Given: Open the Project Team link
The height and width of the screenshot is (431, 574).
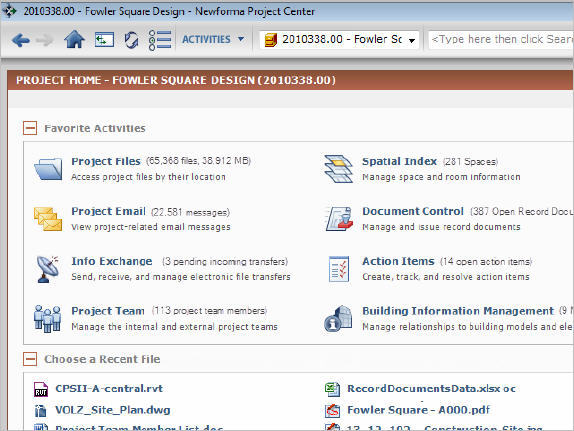Looking at the screenshot, I should (108, 311).
